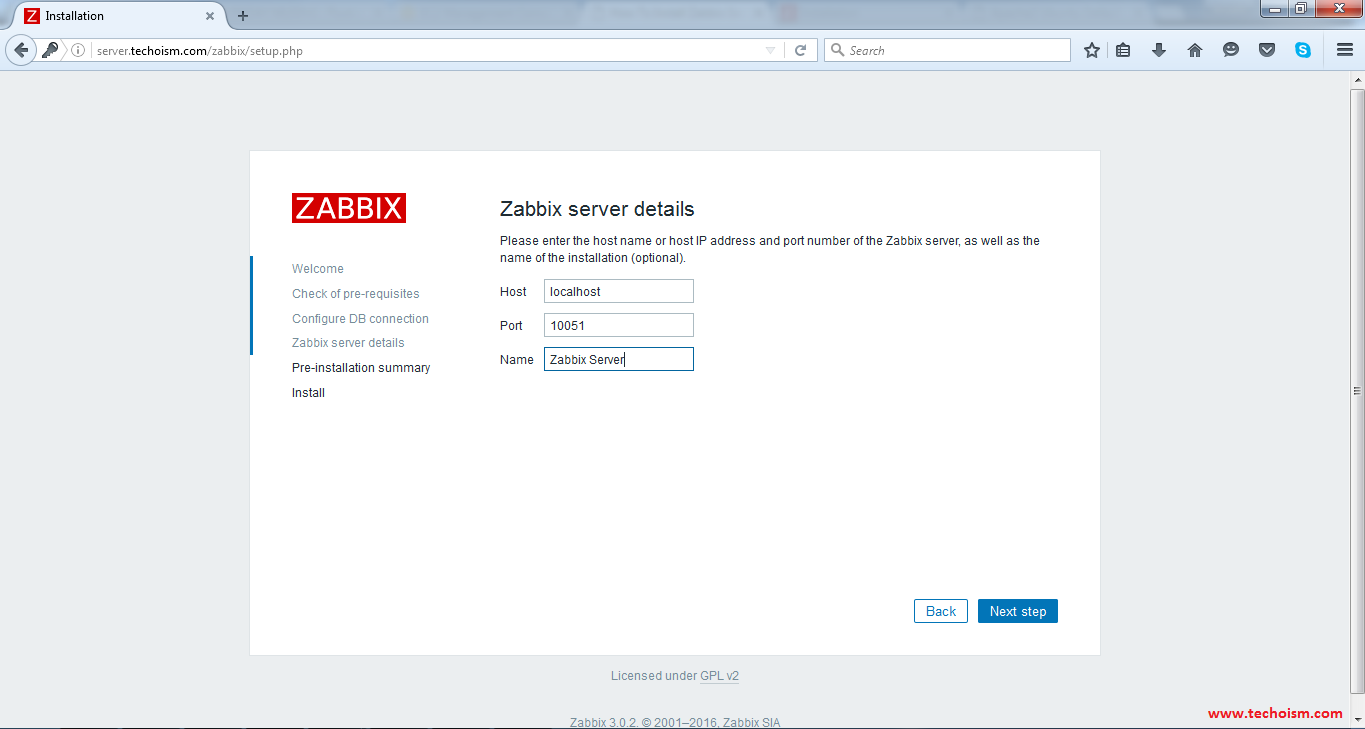Focus the Port input field
The image size is (1365, 729).
(619, 325)
